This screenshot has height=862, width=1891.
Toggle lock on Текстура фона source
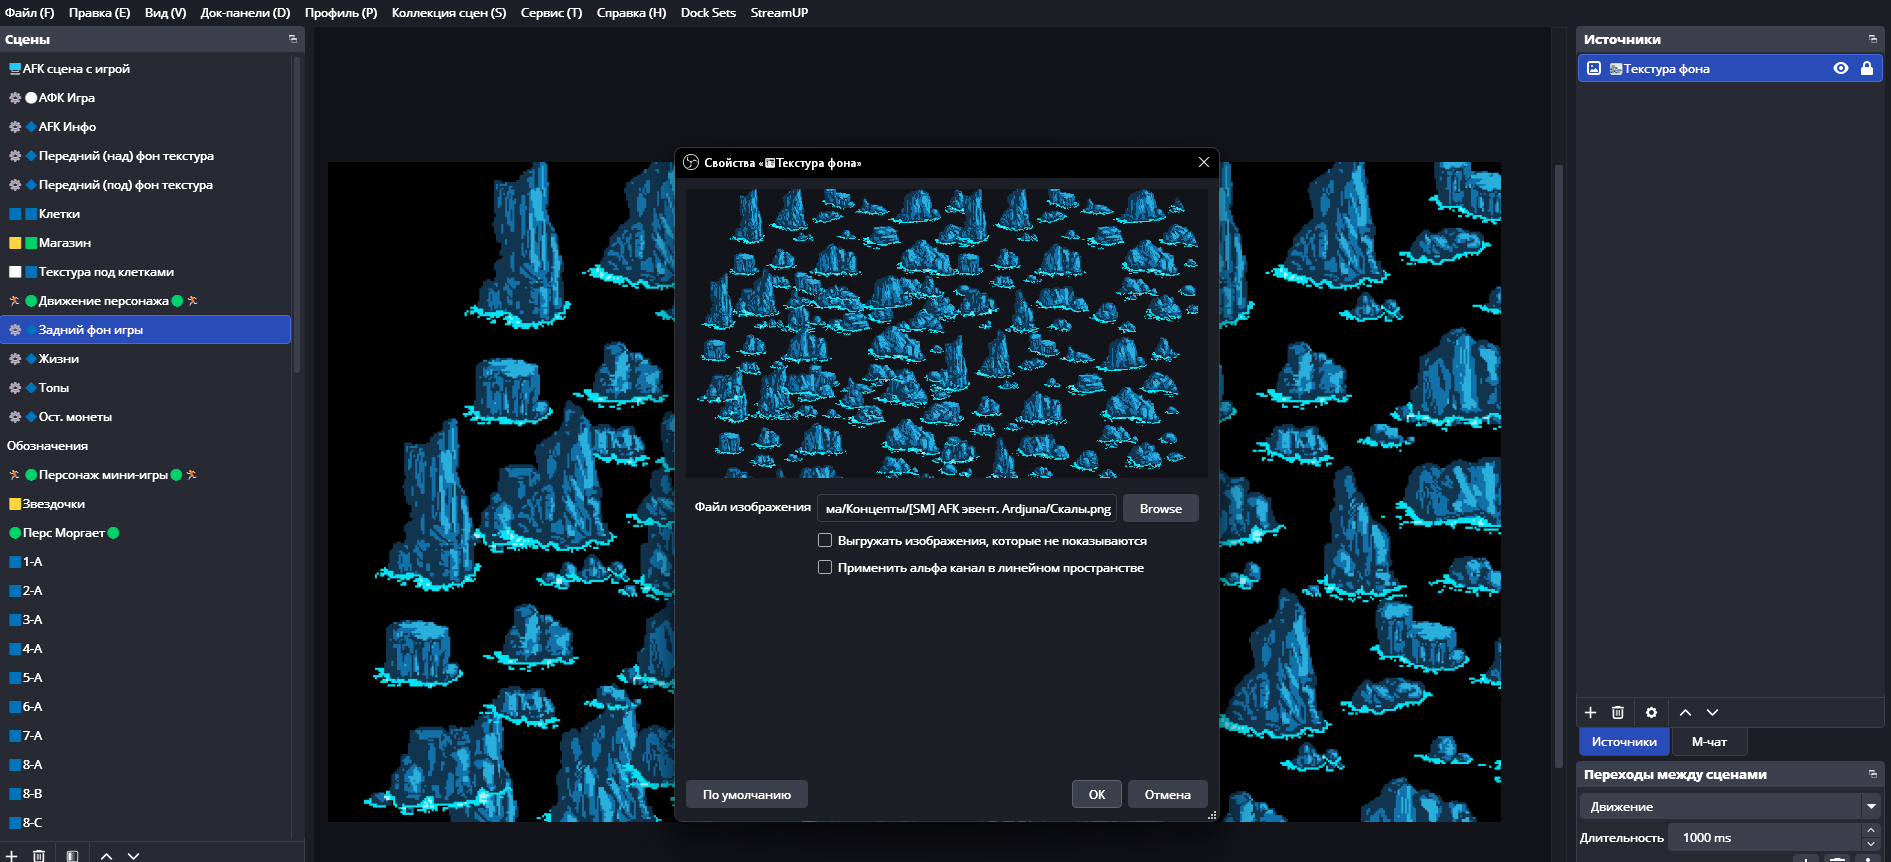point(1866,68)
